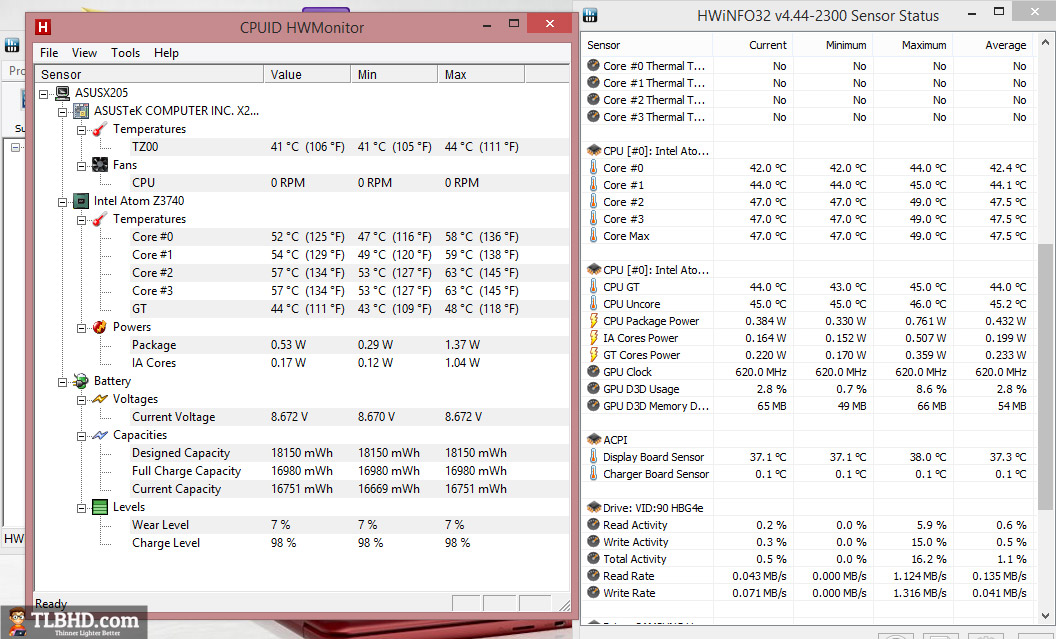Image resolution: width=1056 pixels, height=639 pixels.
Task: Collapse the Intel Atom Z3740 node
Action: point(63,202)
